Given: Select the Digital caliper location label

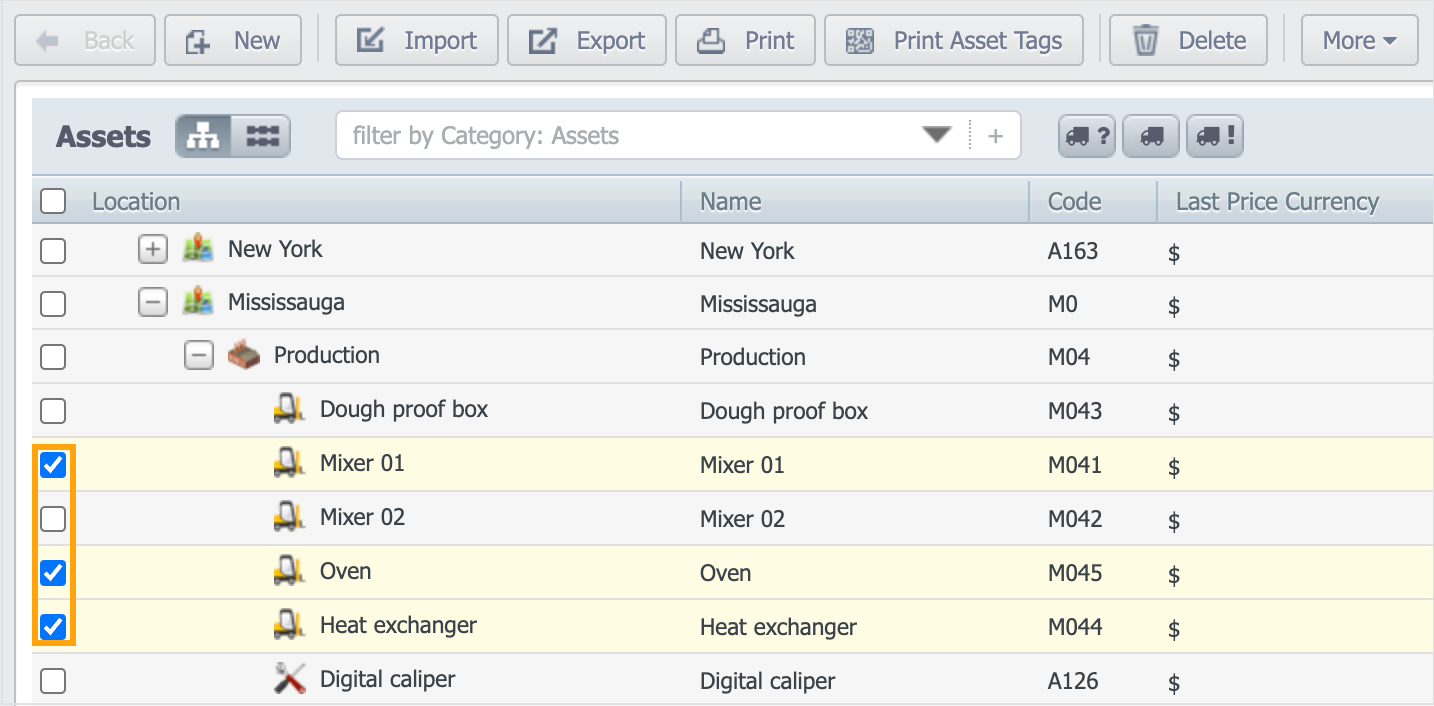Looking at the screenshot, I should pyautogui.click(x=387, y=679).
